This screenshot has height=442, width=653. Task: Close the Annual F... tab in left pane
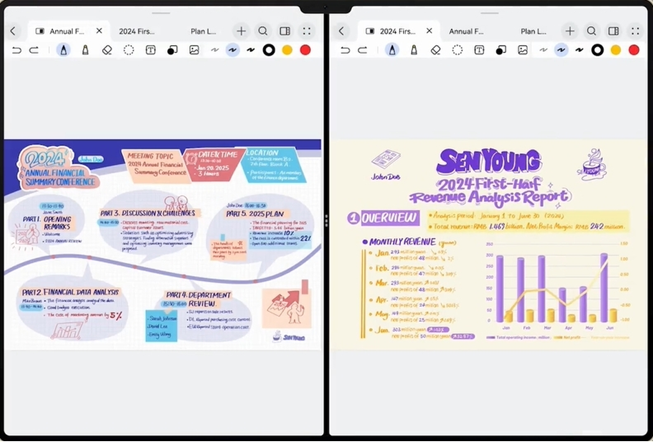(99, 31)
